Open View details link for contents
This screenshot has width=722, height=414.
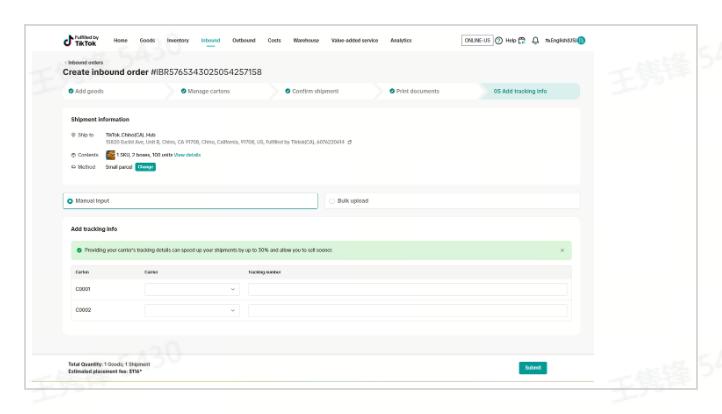tap(187, 155)
